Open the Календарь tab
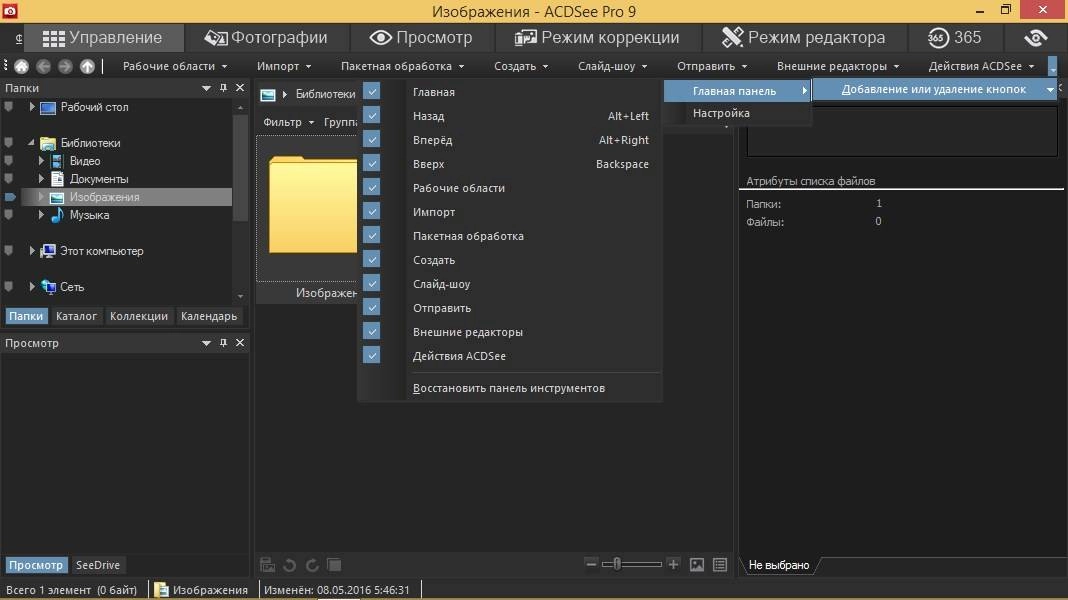 click(x=209, y=316)
